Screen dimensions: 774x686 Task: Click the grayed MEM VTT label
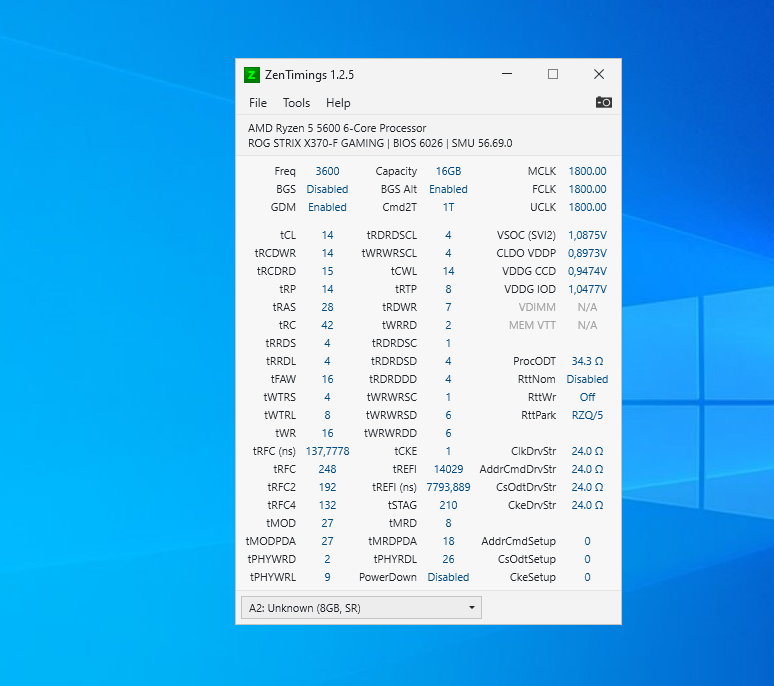point(533,325)
